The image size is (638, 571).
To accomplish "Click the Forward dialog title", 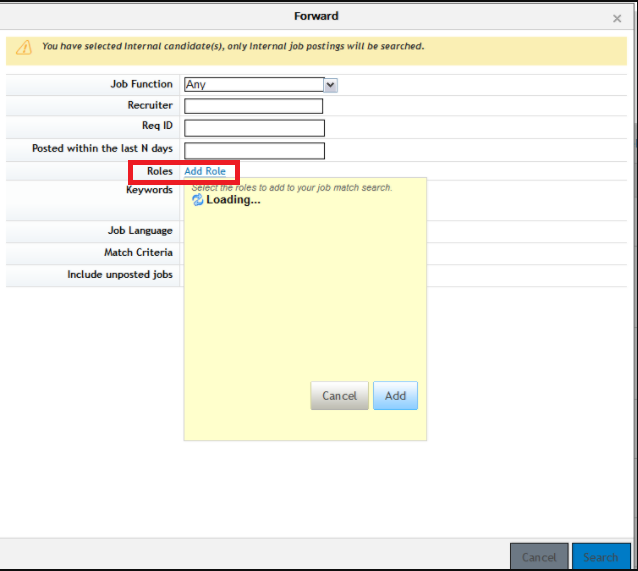I will click(316, 16).
